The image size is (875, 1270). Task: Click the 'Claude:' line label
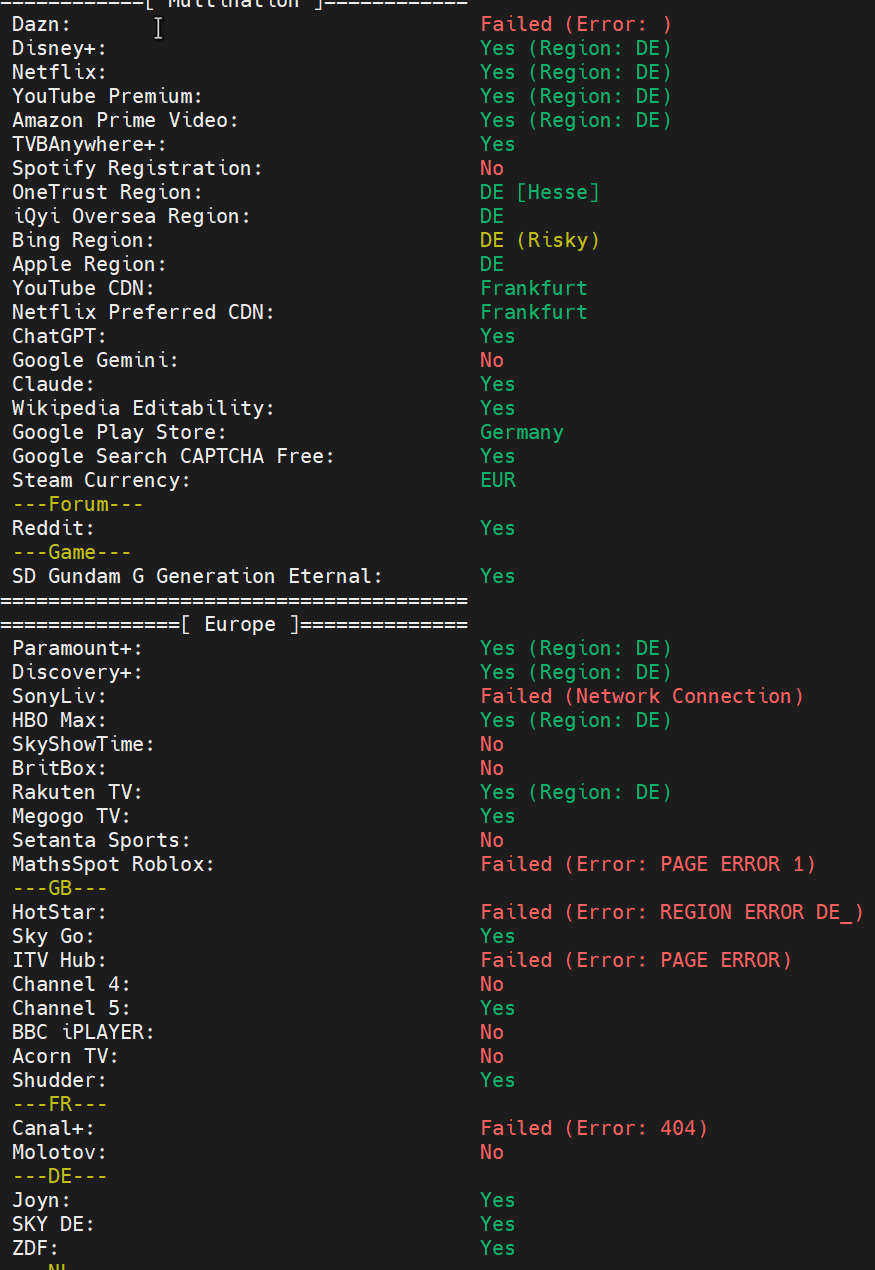coord(53,384)
